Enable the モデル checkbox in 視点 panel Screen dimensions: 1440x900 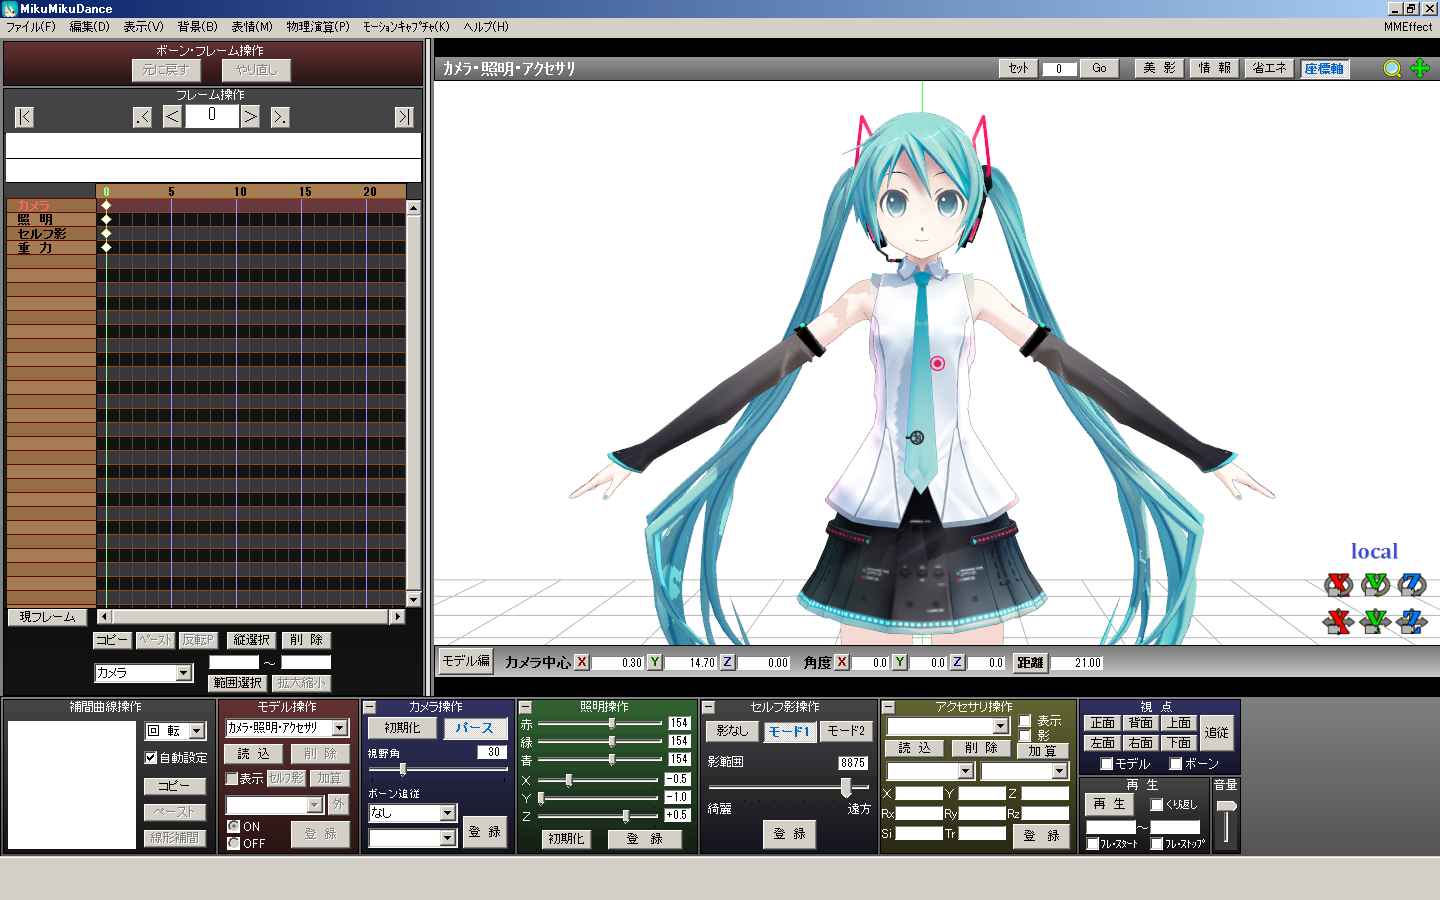(x=1107, y=764)
